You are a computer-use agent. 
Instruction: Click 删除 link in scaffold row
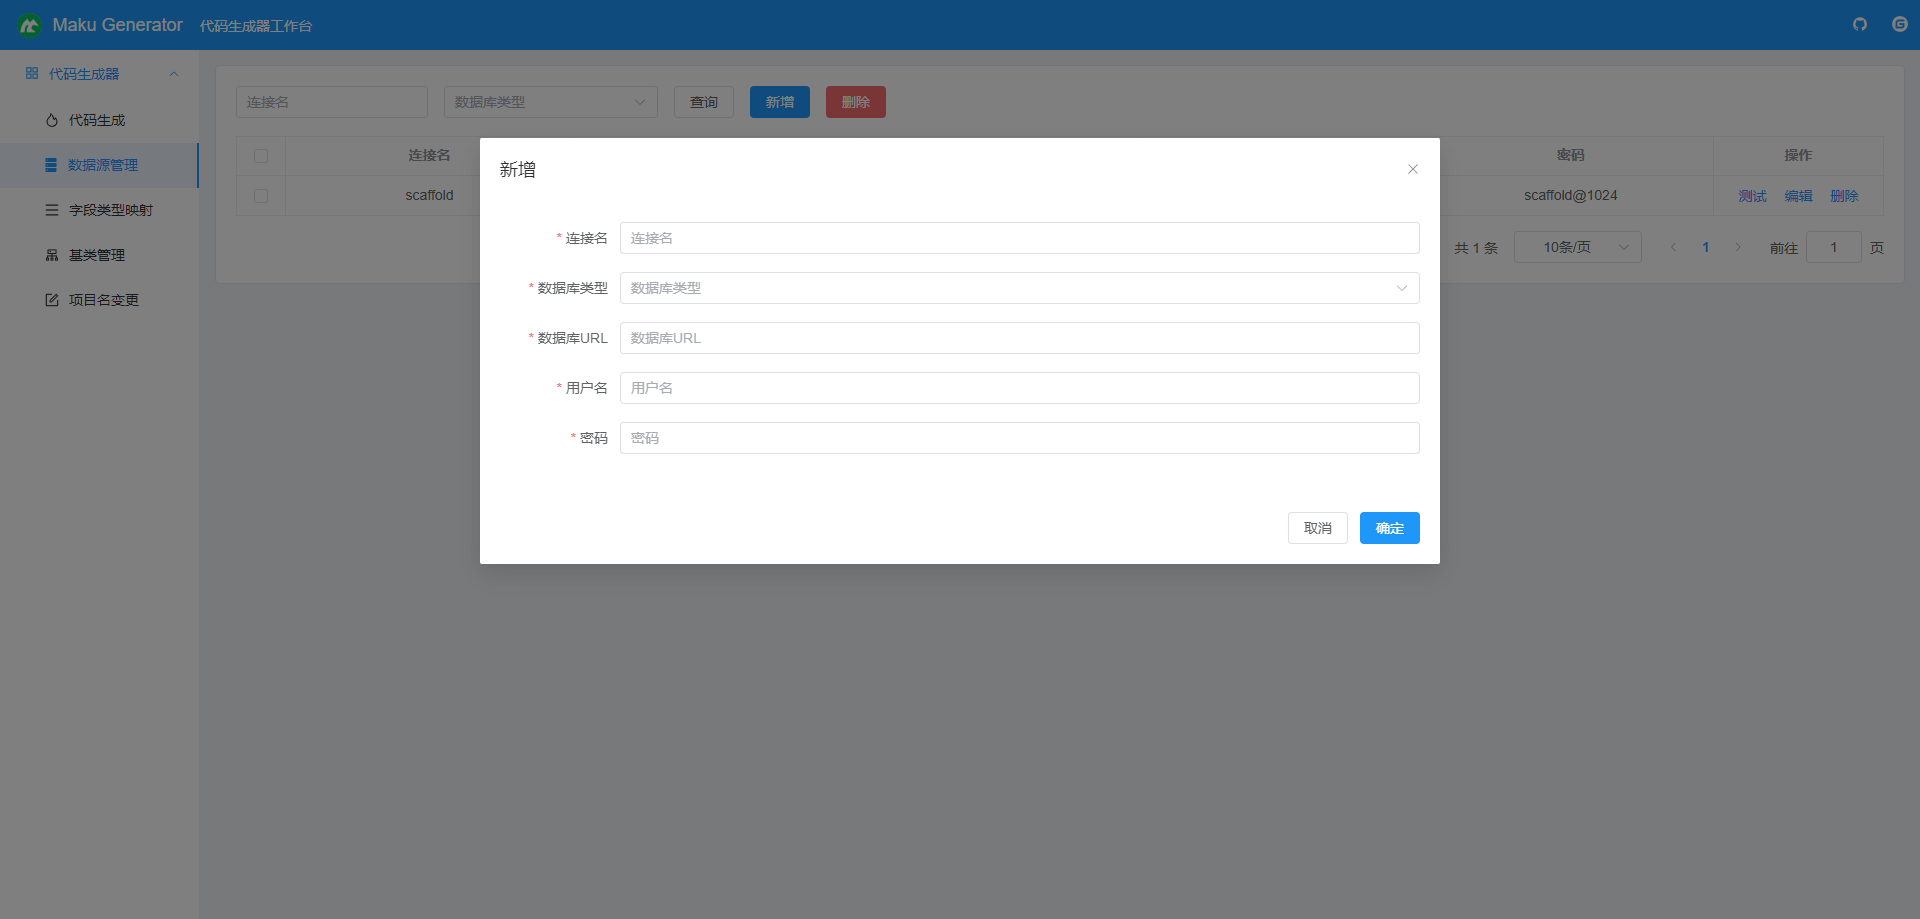(x=1844, y=196)
